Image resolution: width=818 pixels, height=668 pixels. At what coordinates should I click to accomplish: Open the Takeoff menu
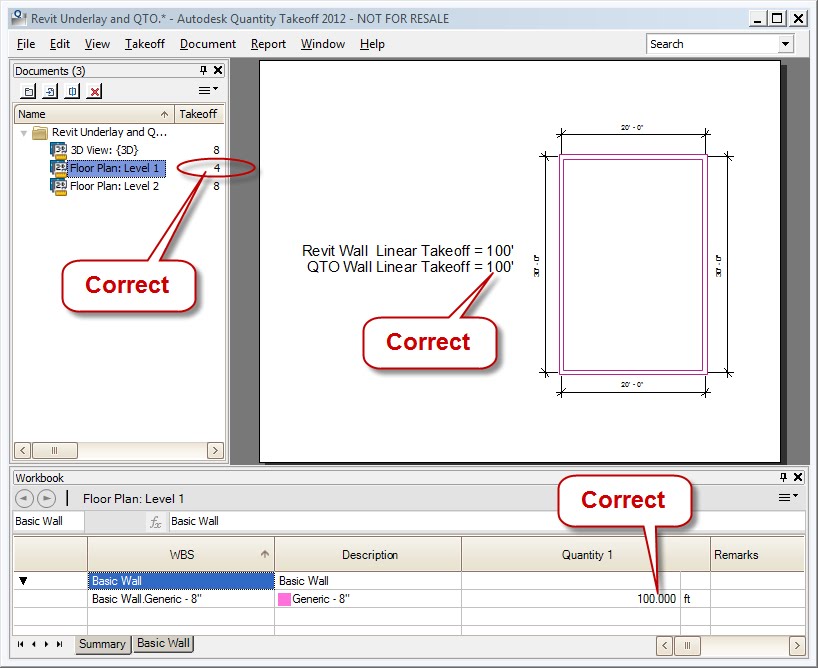[x=145, y=44]
